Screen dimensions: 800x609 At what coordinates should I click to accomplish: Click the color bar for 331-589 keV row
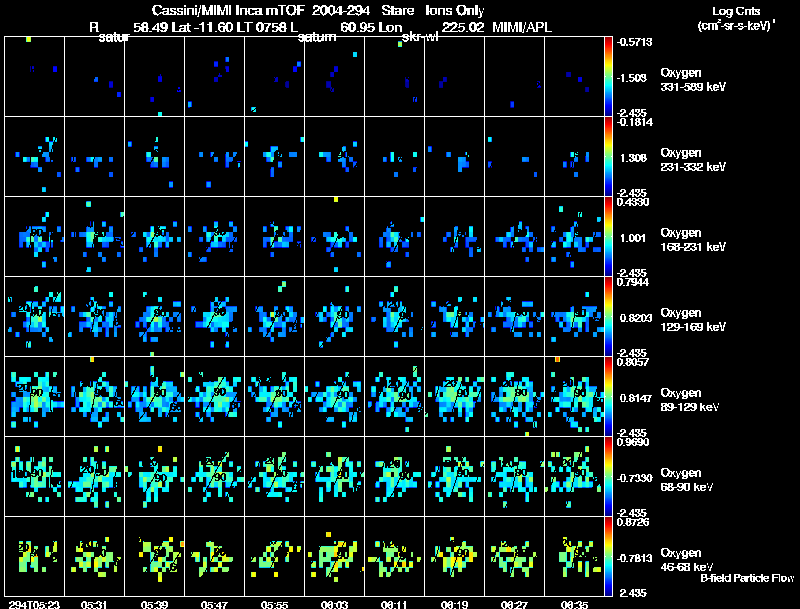(608, 77)
